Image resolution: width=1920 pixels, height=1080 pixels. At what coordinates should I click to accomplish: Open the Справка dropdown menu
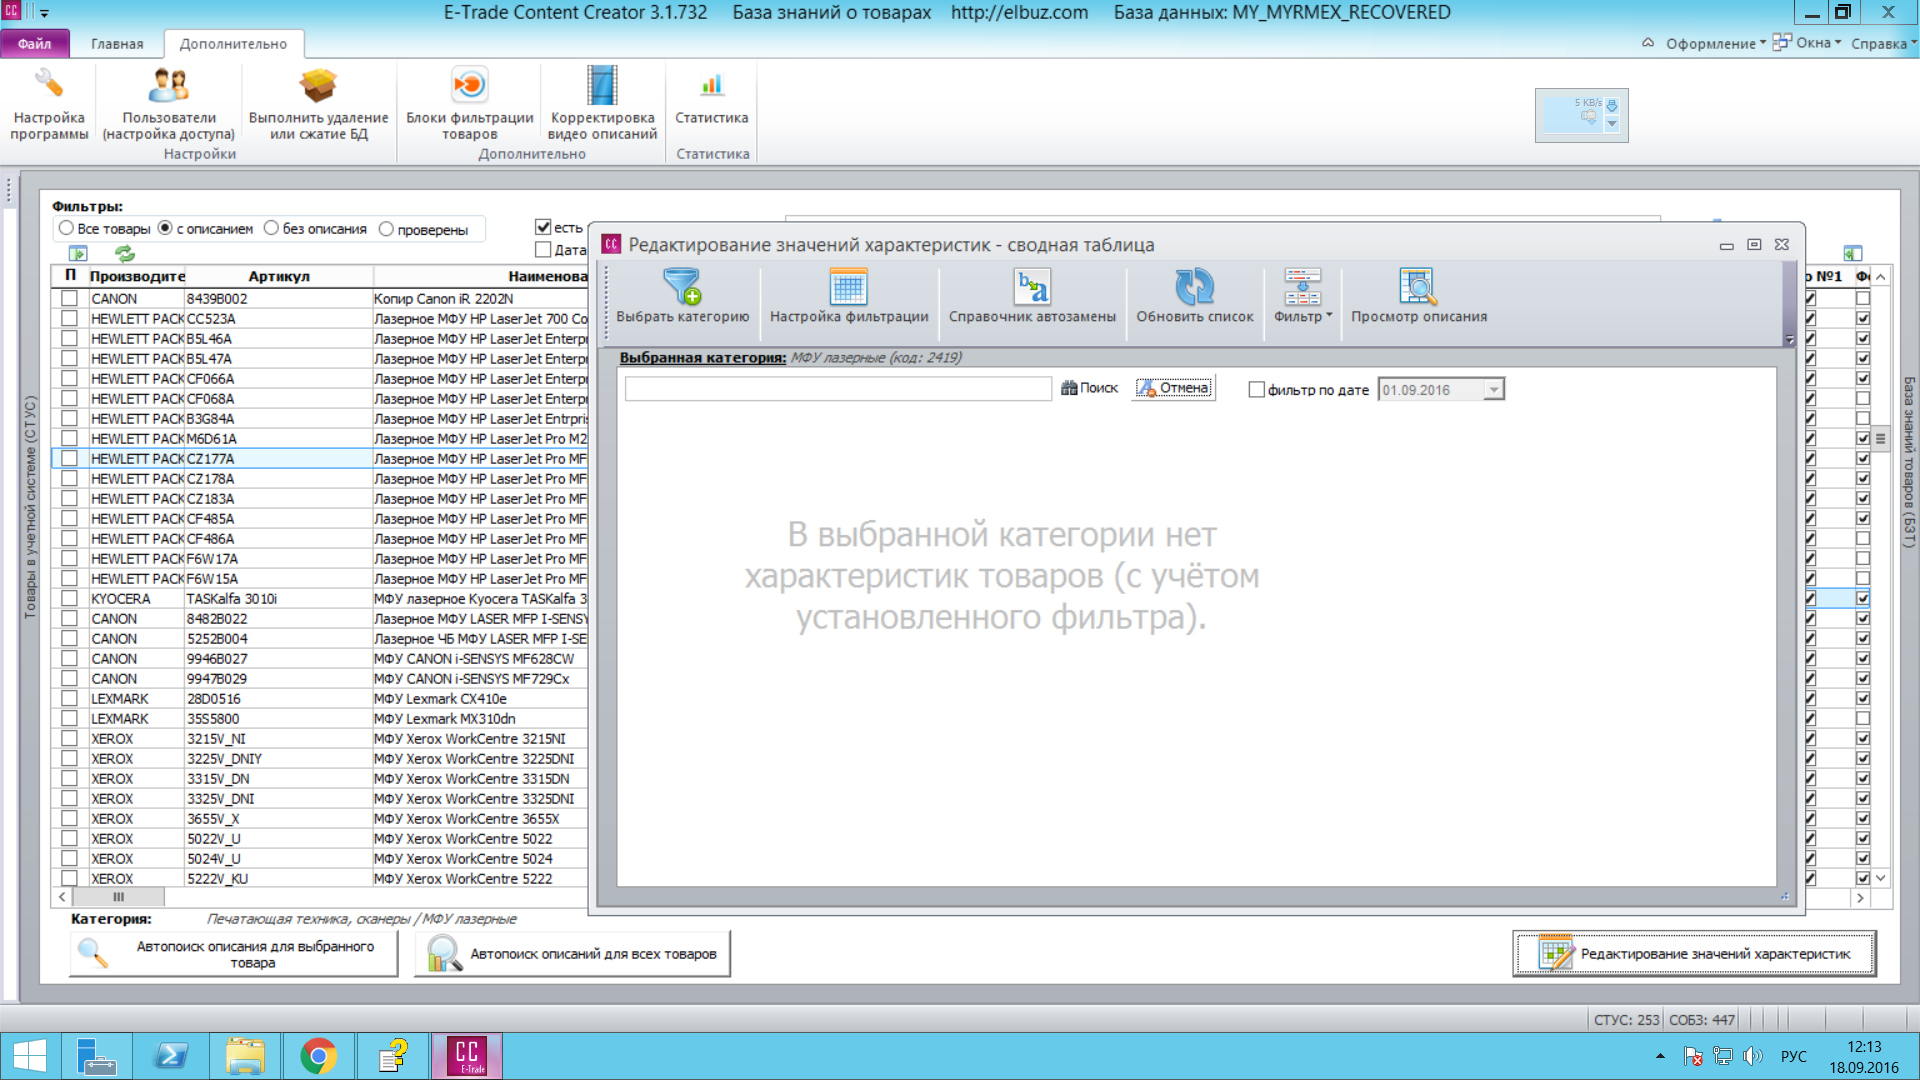tap(1884, 43)
